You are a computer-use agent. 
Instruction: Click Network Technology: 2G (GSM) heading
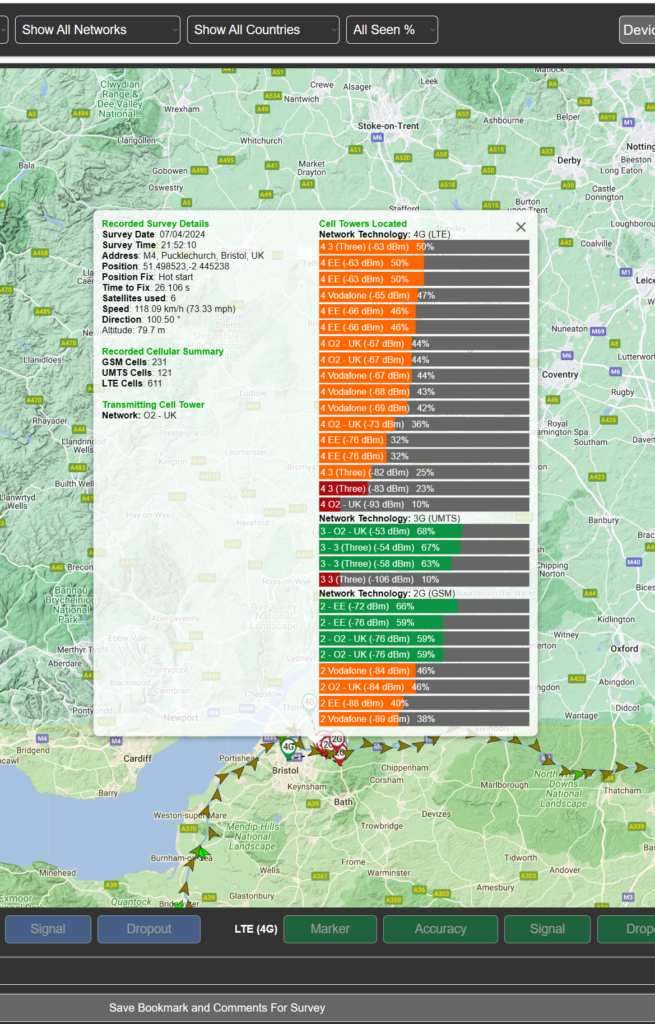coord(387,594)
